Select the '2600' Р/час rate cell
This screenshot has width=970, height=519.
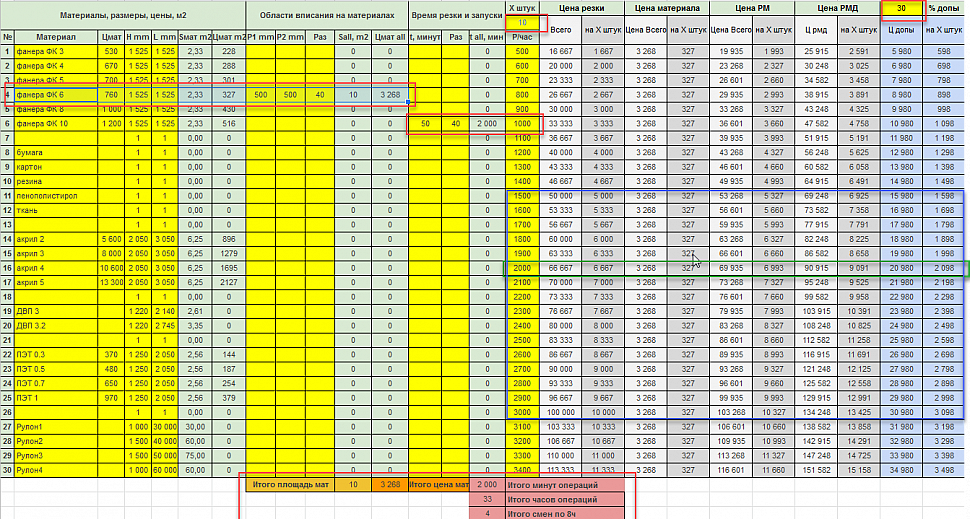(x=522, y=354)
